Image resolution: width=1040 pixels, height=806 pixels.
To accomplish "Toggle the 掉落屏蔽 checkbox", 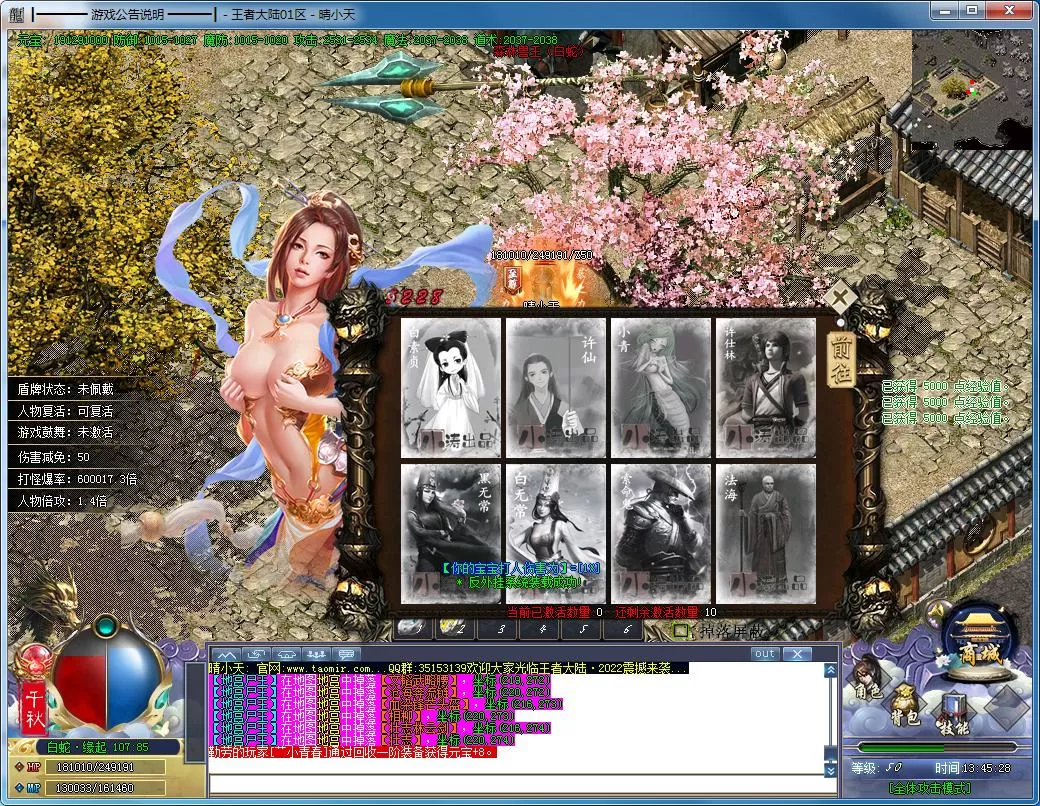I will pyautogui.click(x=681, y=631).
